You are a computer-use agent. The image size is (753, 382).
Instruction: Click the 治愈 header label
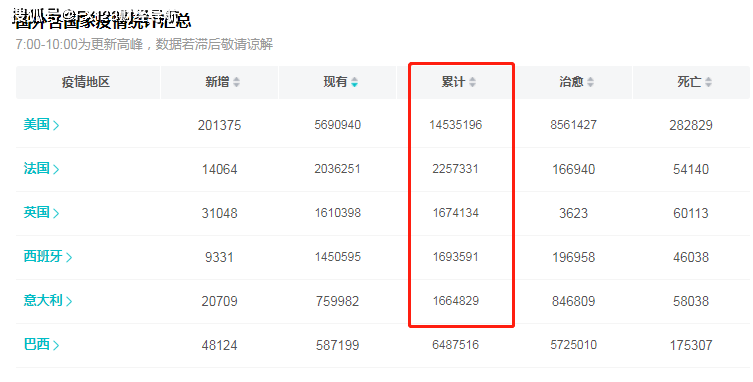pos(571,82)
